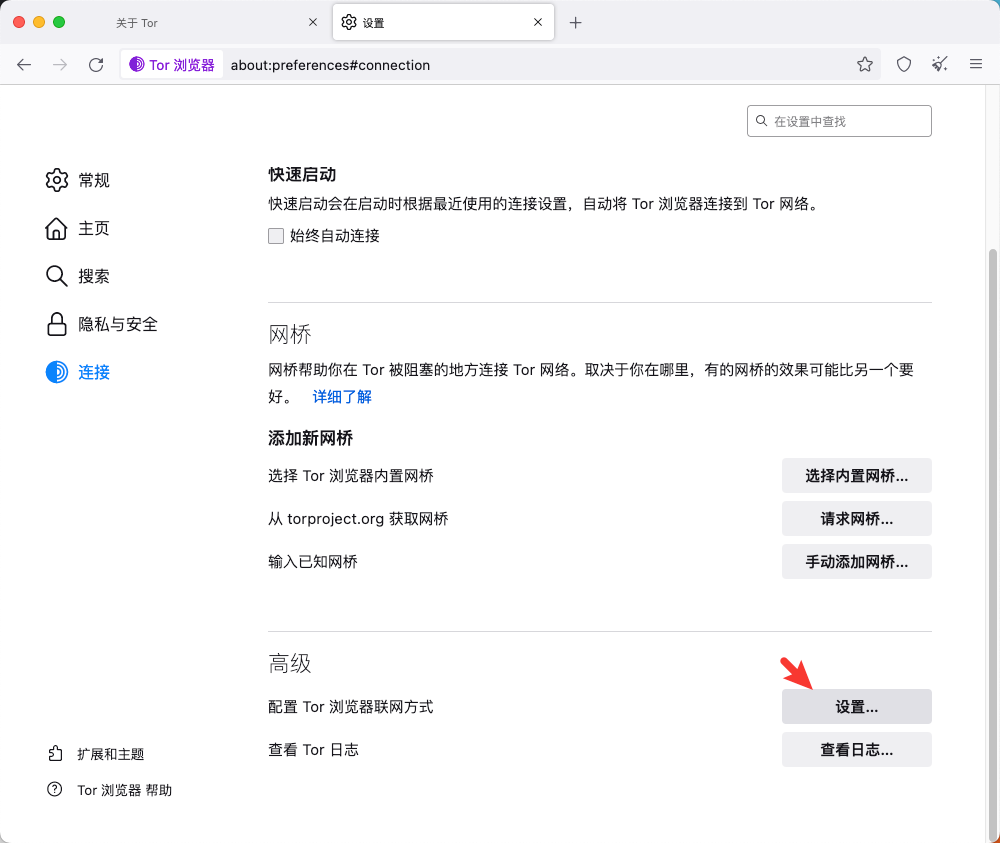Open the security level shield icon
This screenshot has height=843, width=1000.
tap(904, 64)
